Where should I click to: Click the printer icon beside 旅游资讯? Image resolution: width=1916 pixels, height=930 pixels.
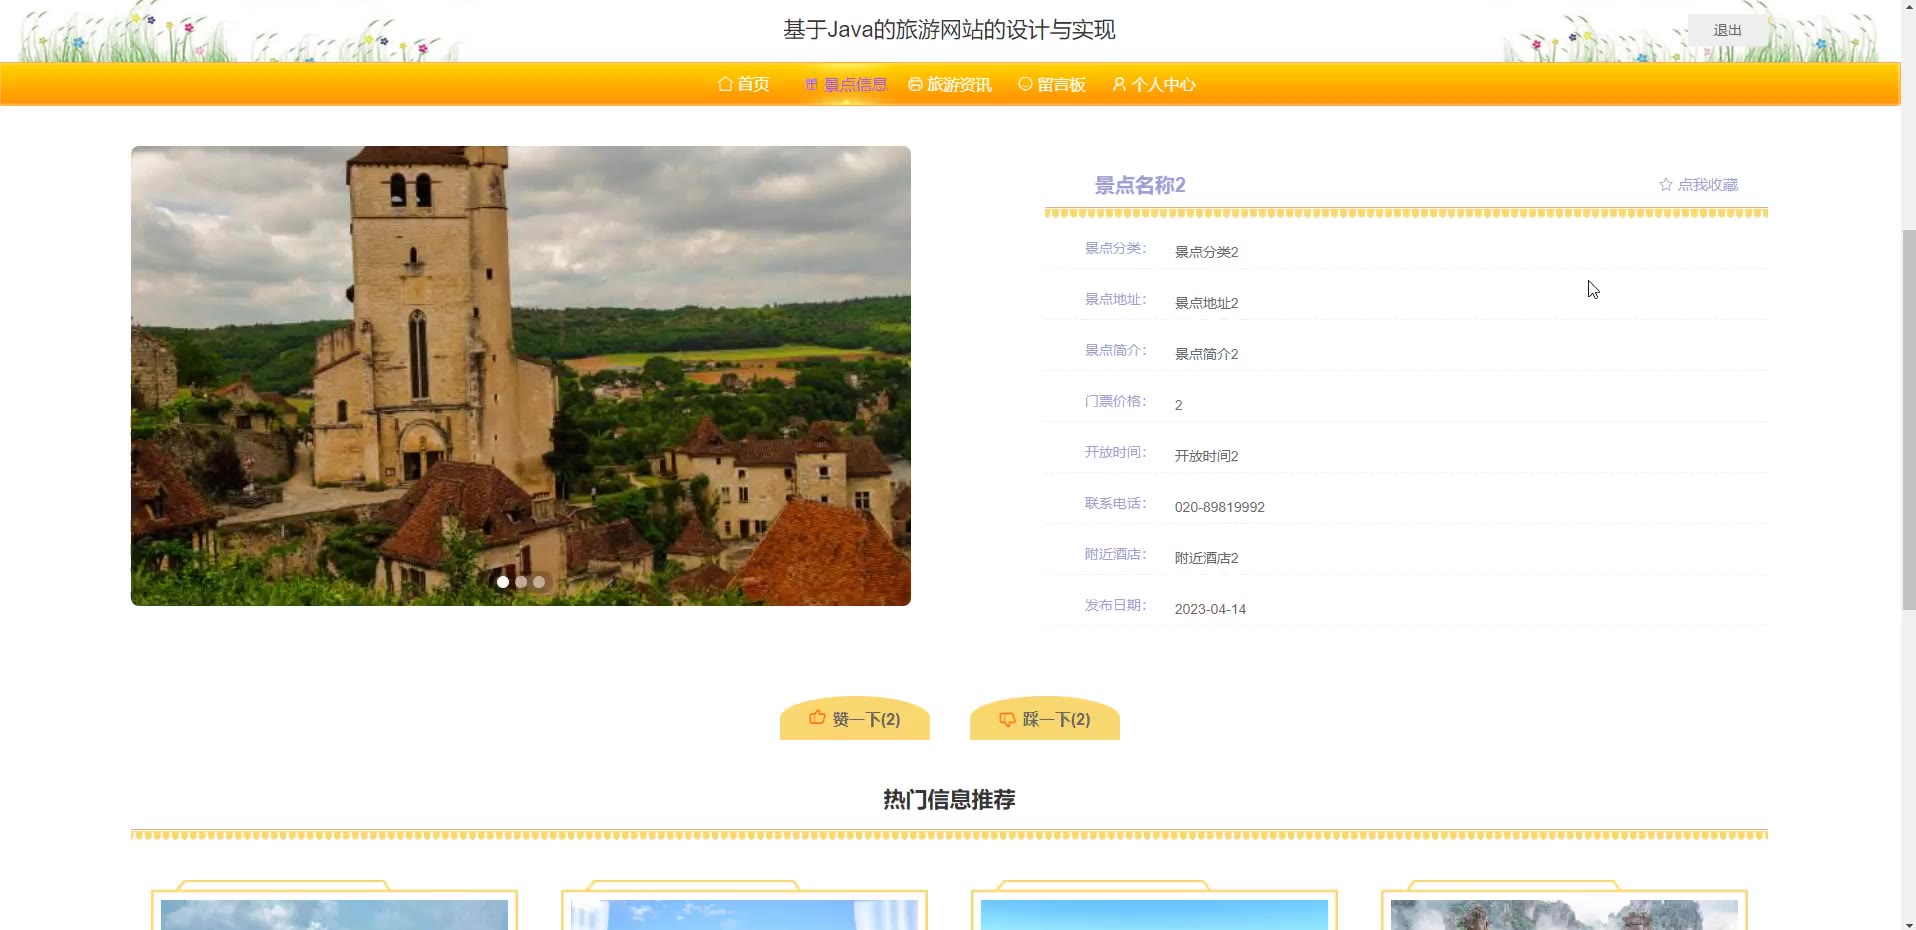click(915, 84)
